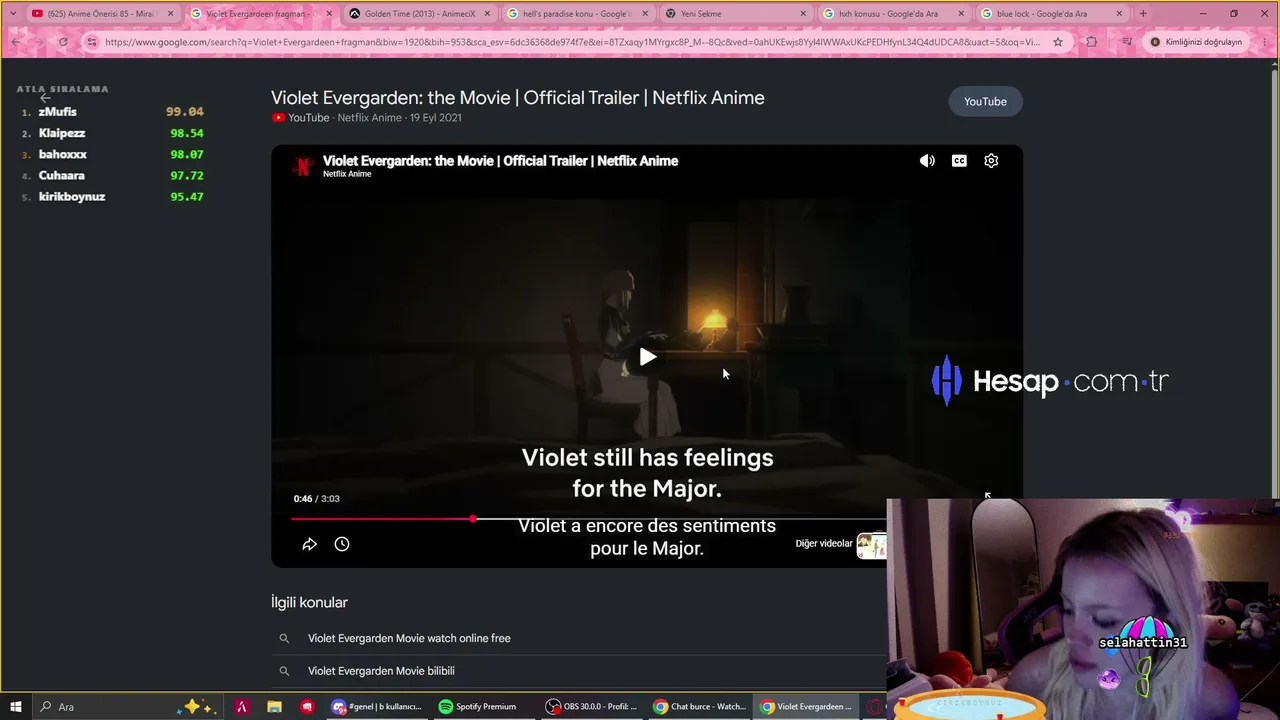Open the 'Chat burce' Chrome taskbar window
1280x720 pixels.
coord(700,707)
